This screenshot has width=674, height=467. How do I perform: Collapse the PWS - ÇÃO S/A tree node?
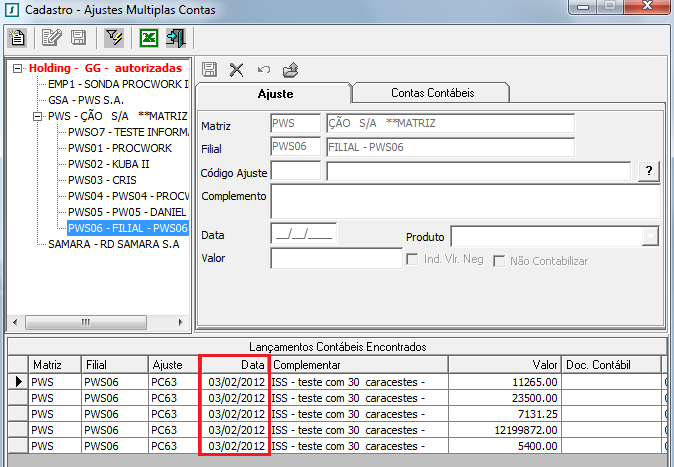coord(39,116)
